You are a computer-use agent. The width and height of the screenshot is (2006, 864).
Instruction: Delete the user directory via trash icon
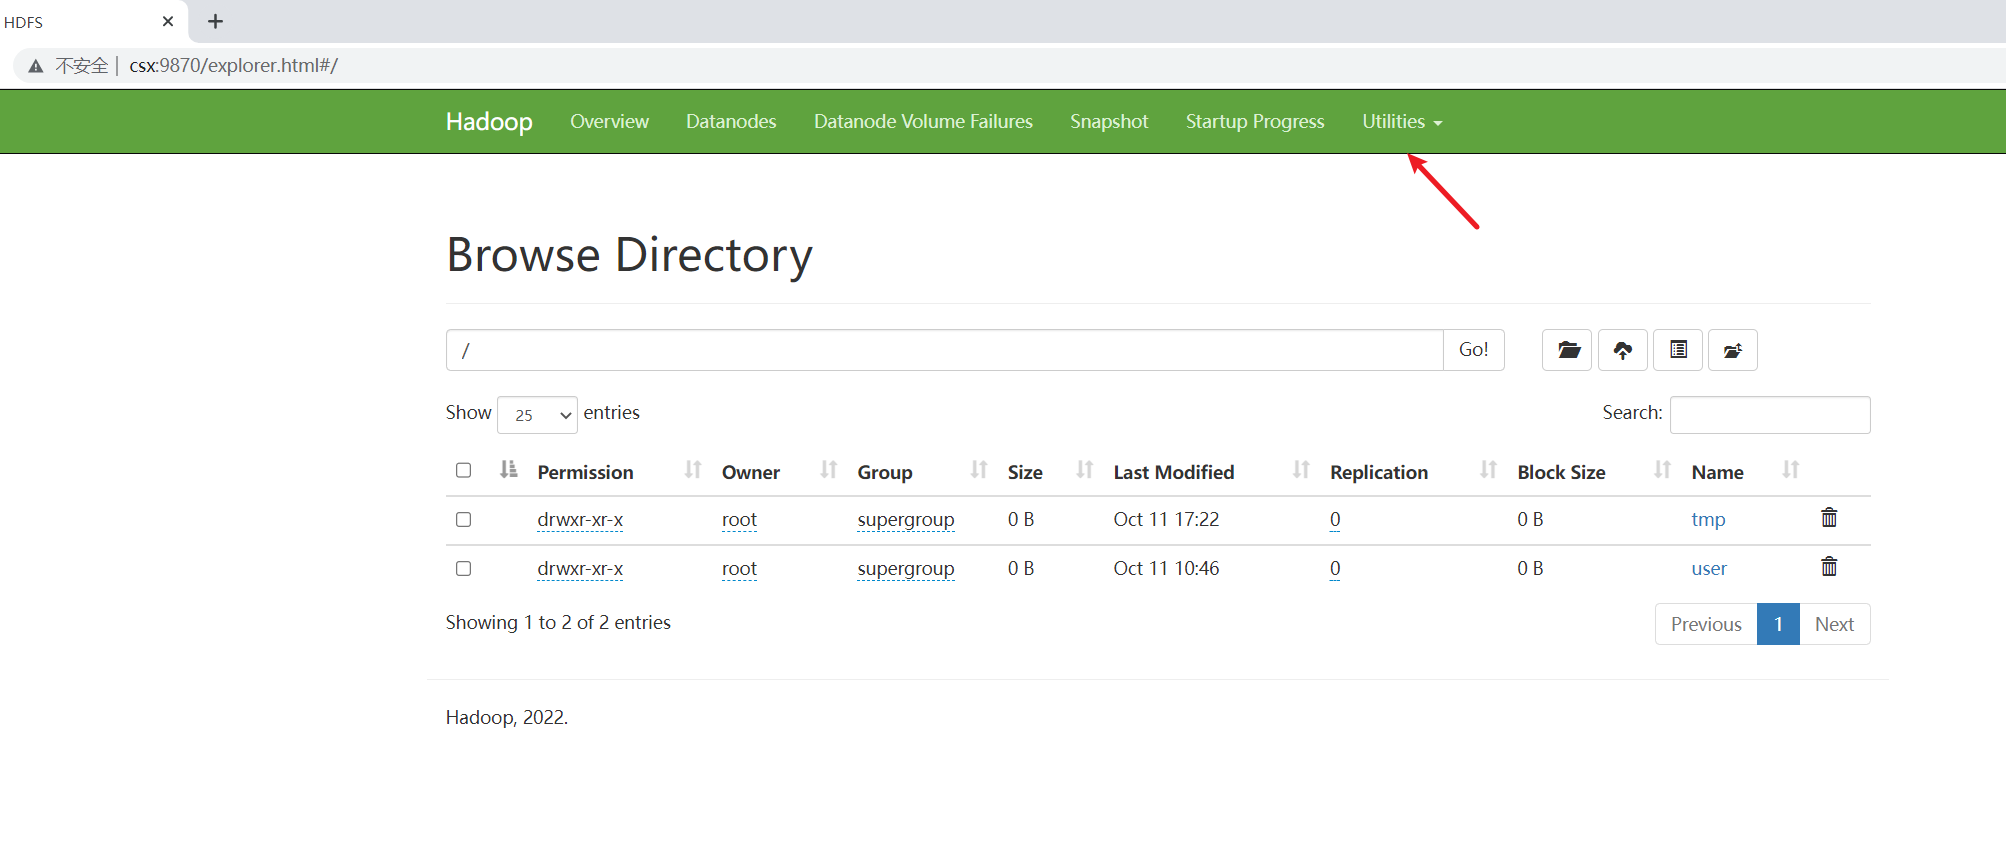point(1829,567)
